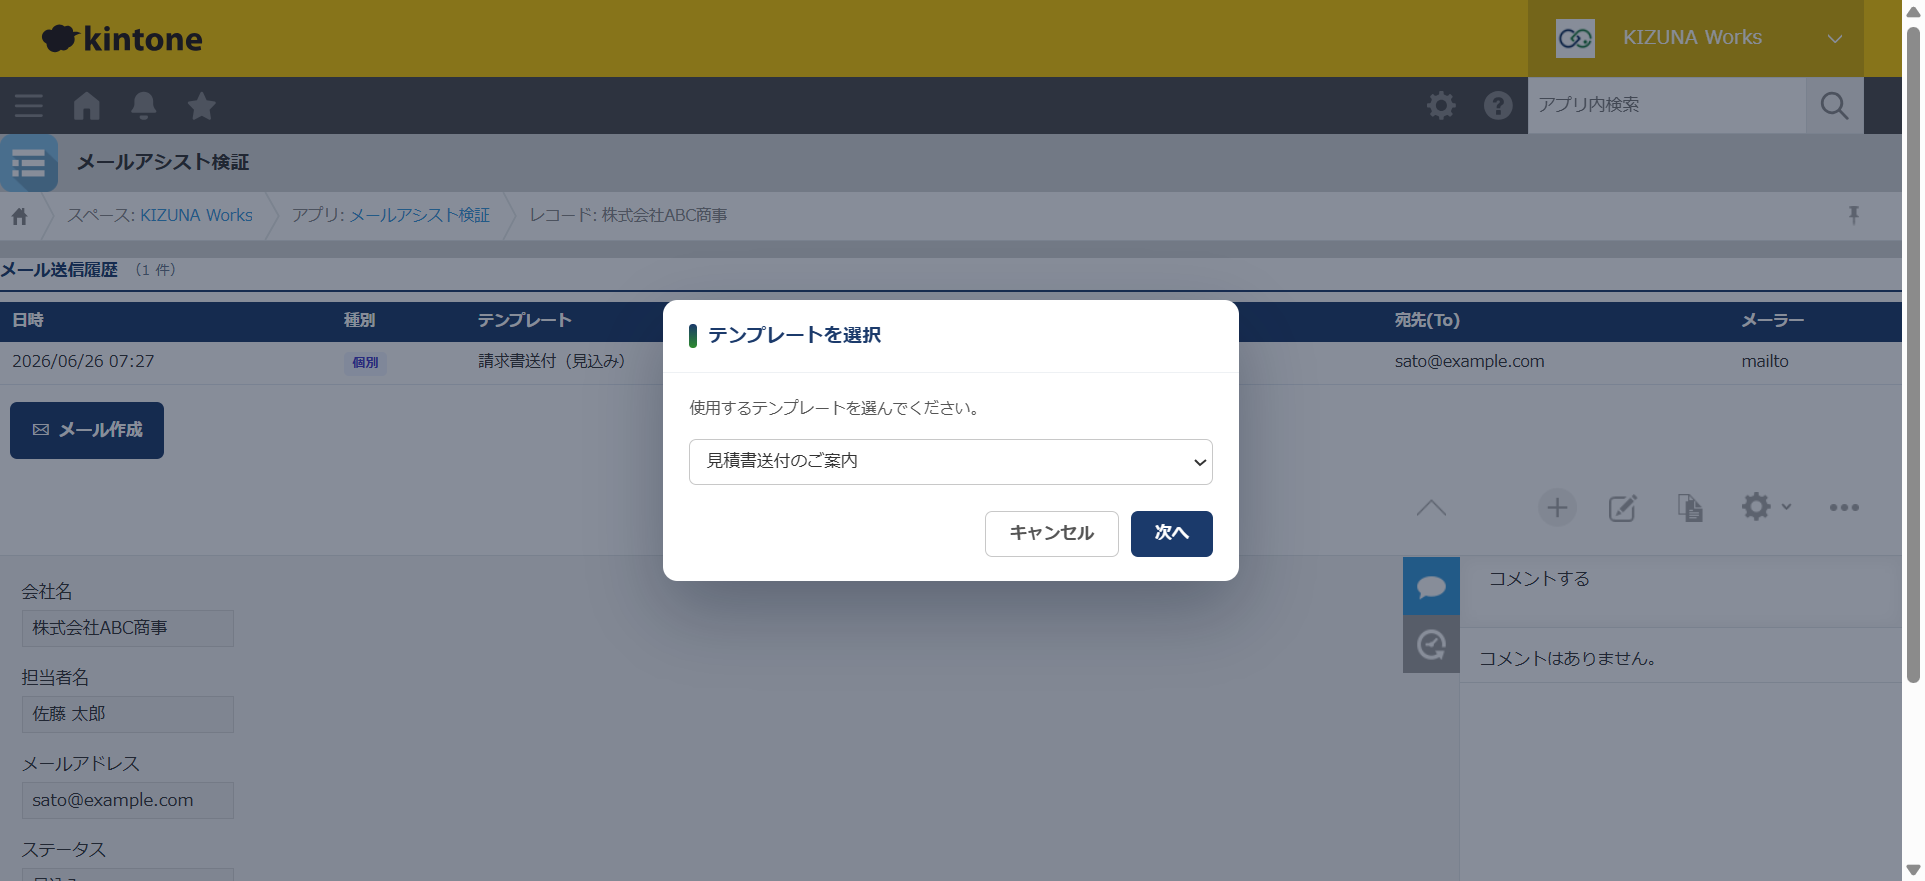Click the 次へ button
This screenshot has width=1925, height=881.
(1171, 534)
